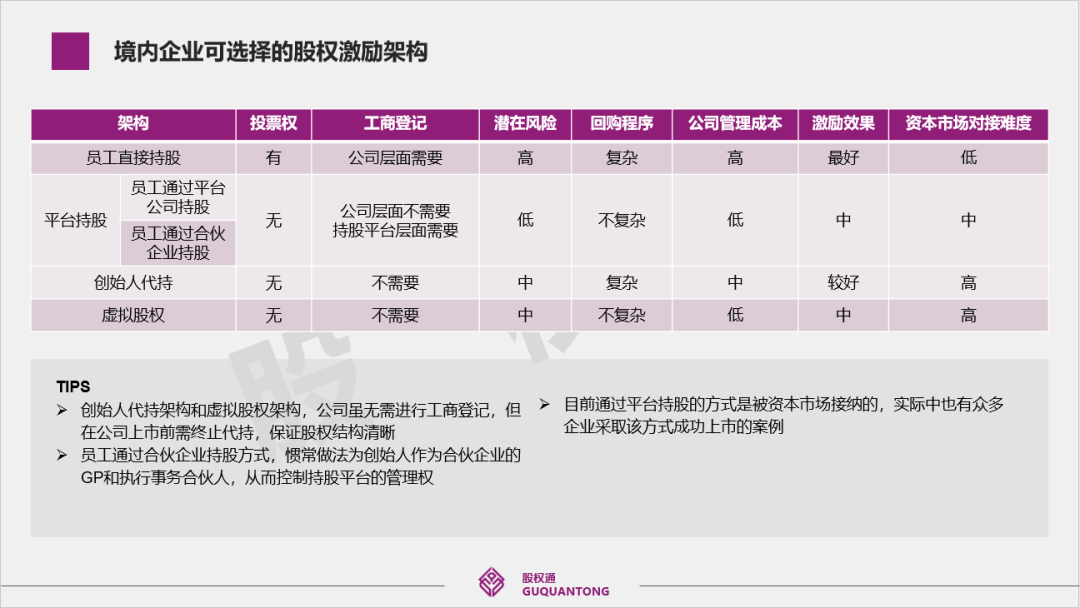The height and width of the screenshot is (608, 1080).
Task: Click 不需要 in the 创始人代持 row
Action: (395, 283)
